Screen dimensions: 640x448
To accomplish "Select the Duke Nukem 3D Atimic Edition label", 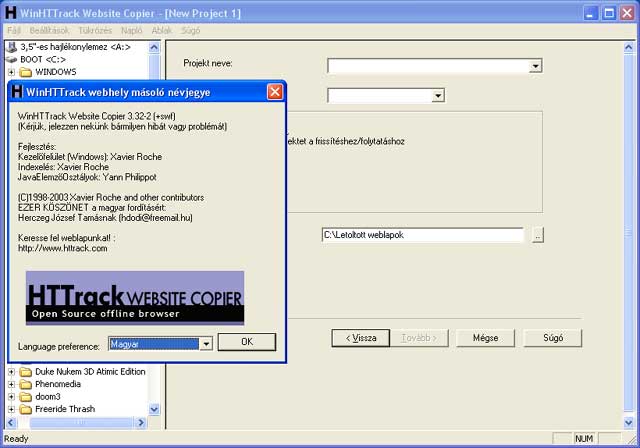I will [x=90, y=372].
